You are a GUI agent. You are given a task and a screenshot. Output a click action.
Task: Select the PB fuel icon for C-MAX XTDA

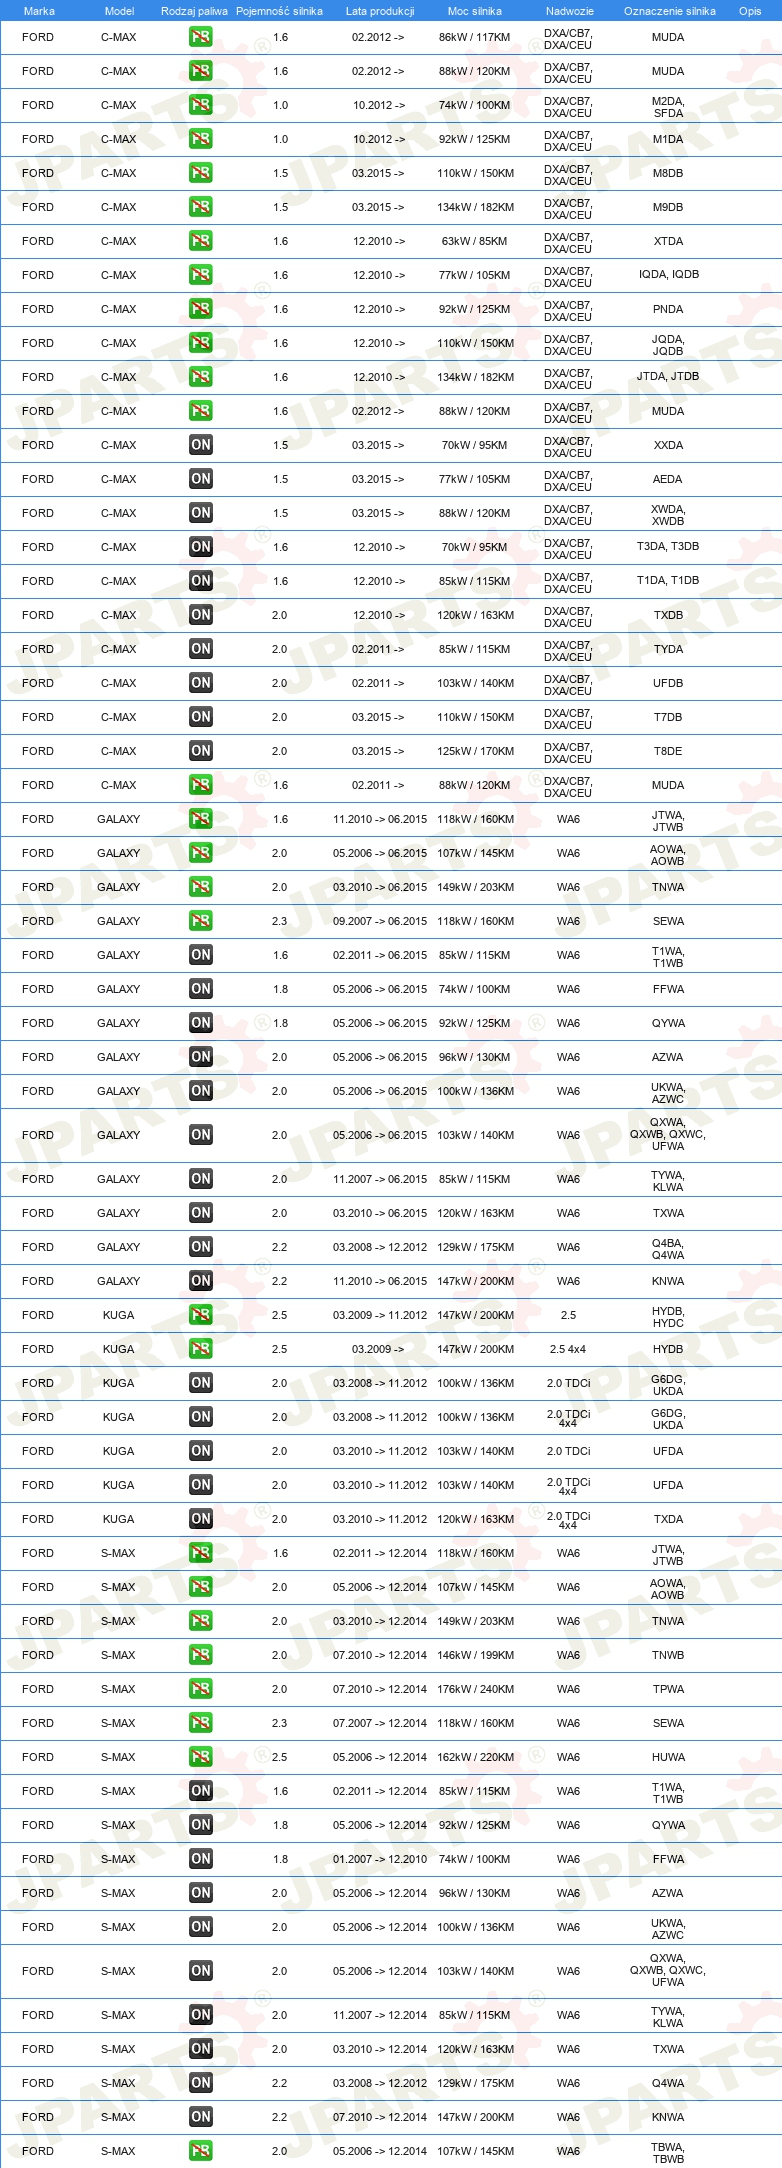tap(201, 241)
